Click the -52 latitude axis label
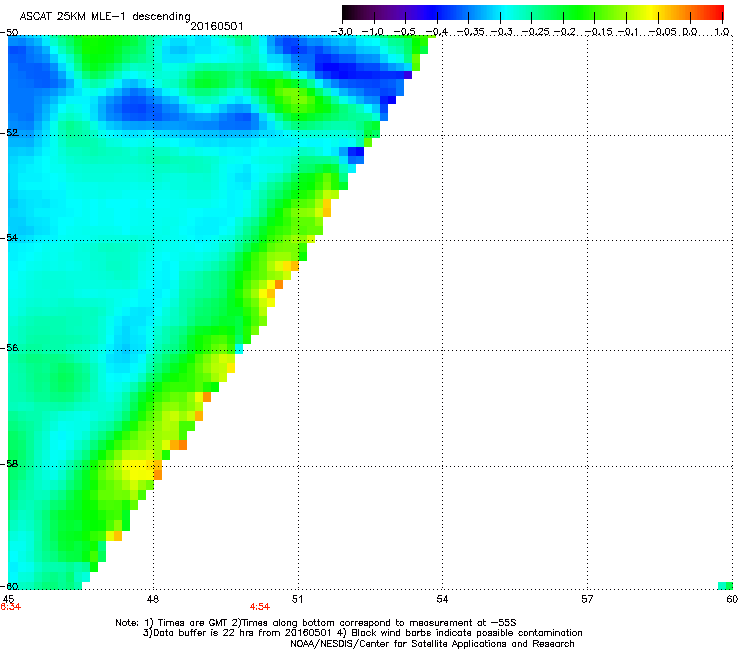 click(x=9, y=133)
